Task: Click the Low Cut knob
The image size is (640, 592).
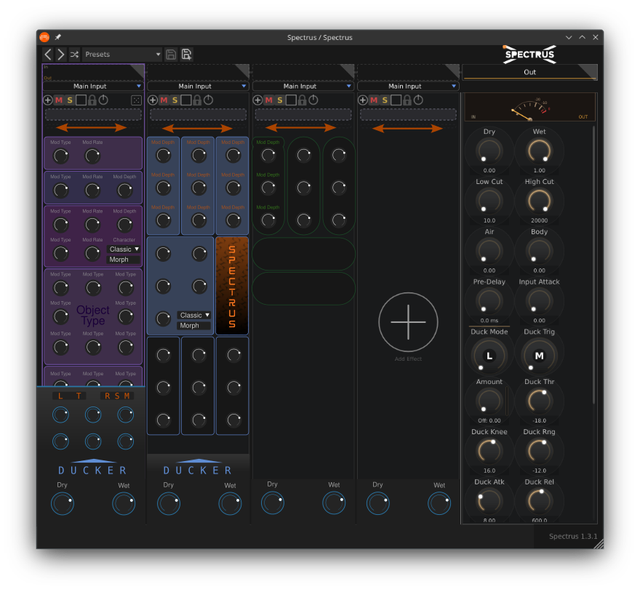Action: 489,201
